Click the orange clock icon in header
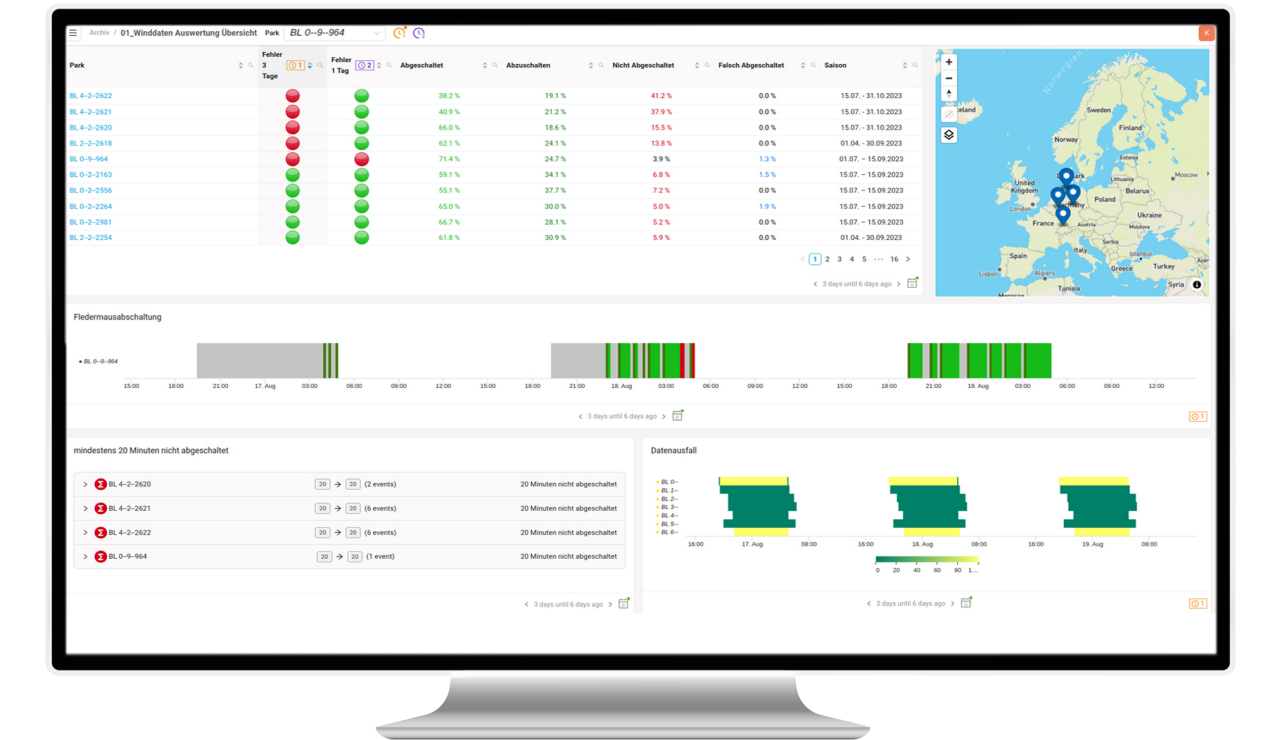1280x740 pixels. click(x=400, y=33)
